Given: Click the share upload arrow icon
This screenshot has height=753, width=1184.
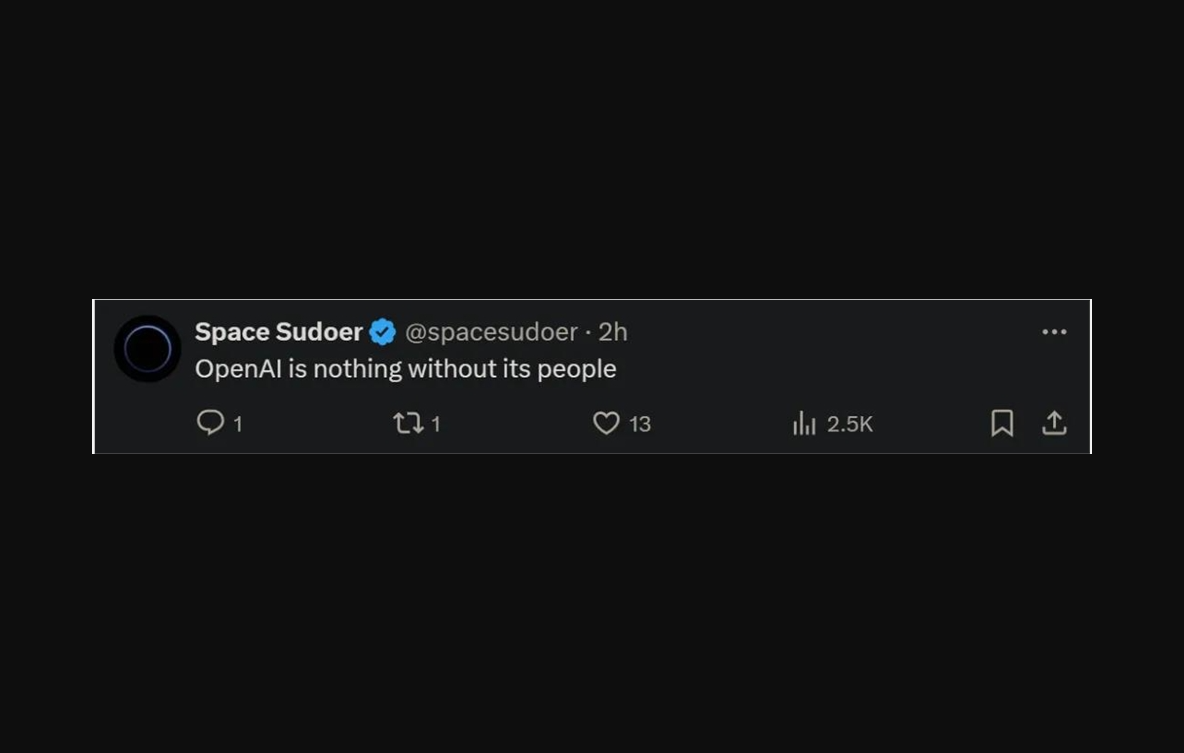Looking at the screenshot, I should tap(1054, 424).
